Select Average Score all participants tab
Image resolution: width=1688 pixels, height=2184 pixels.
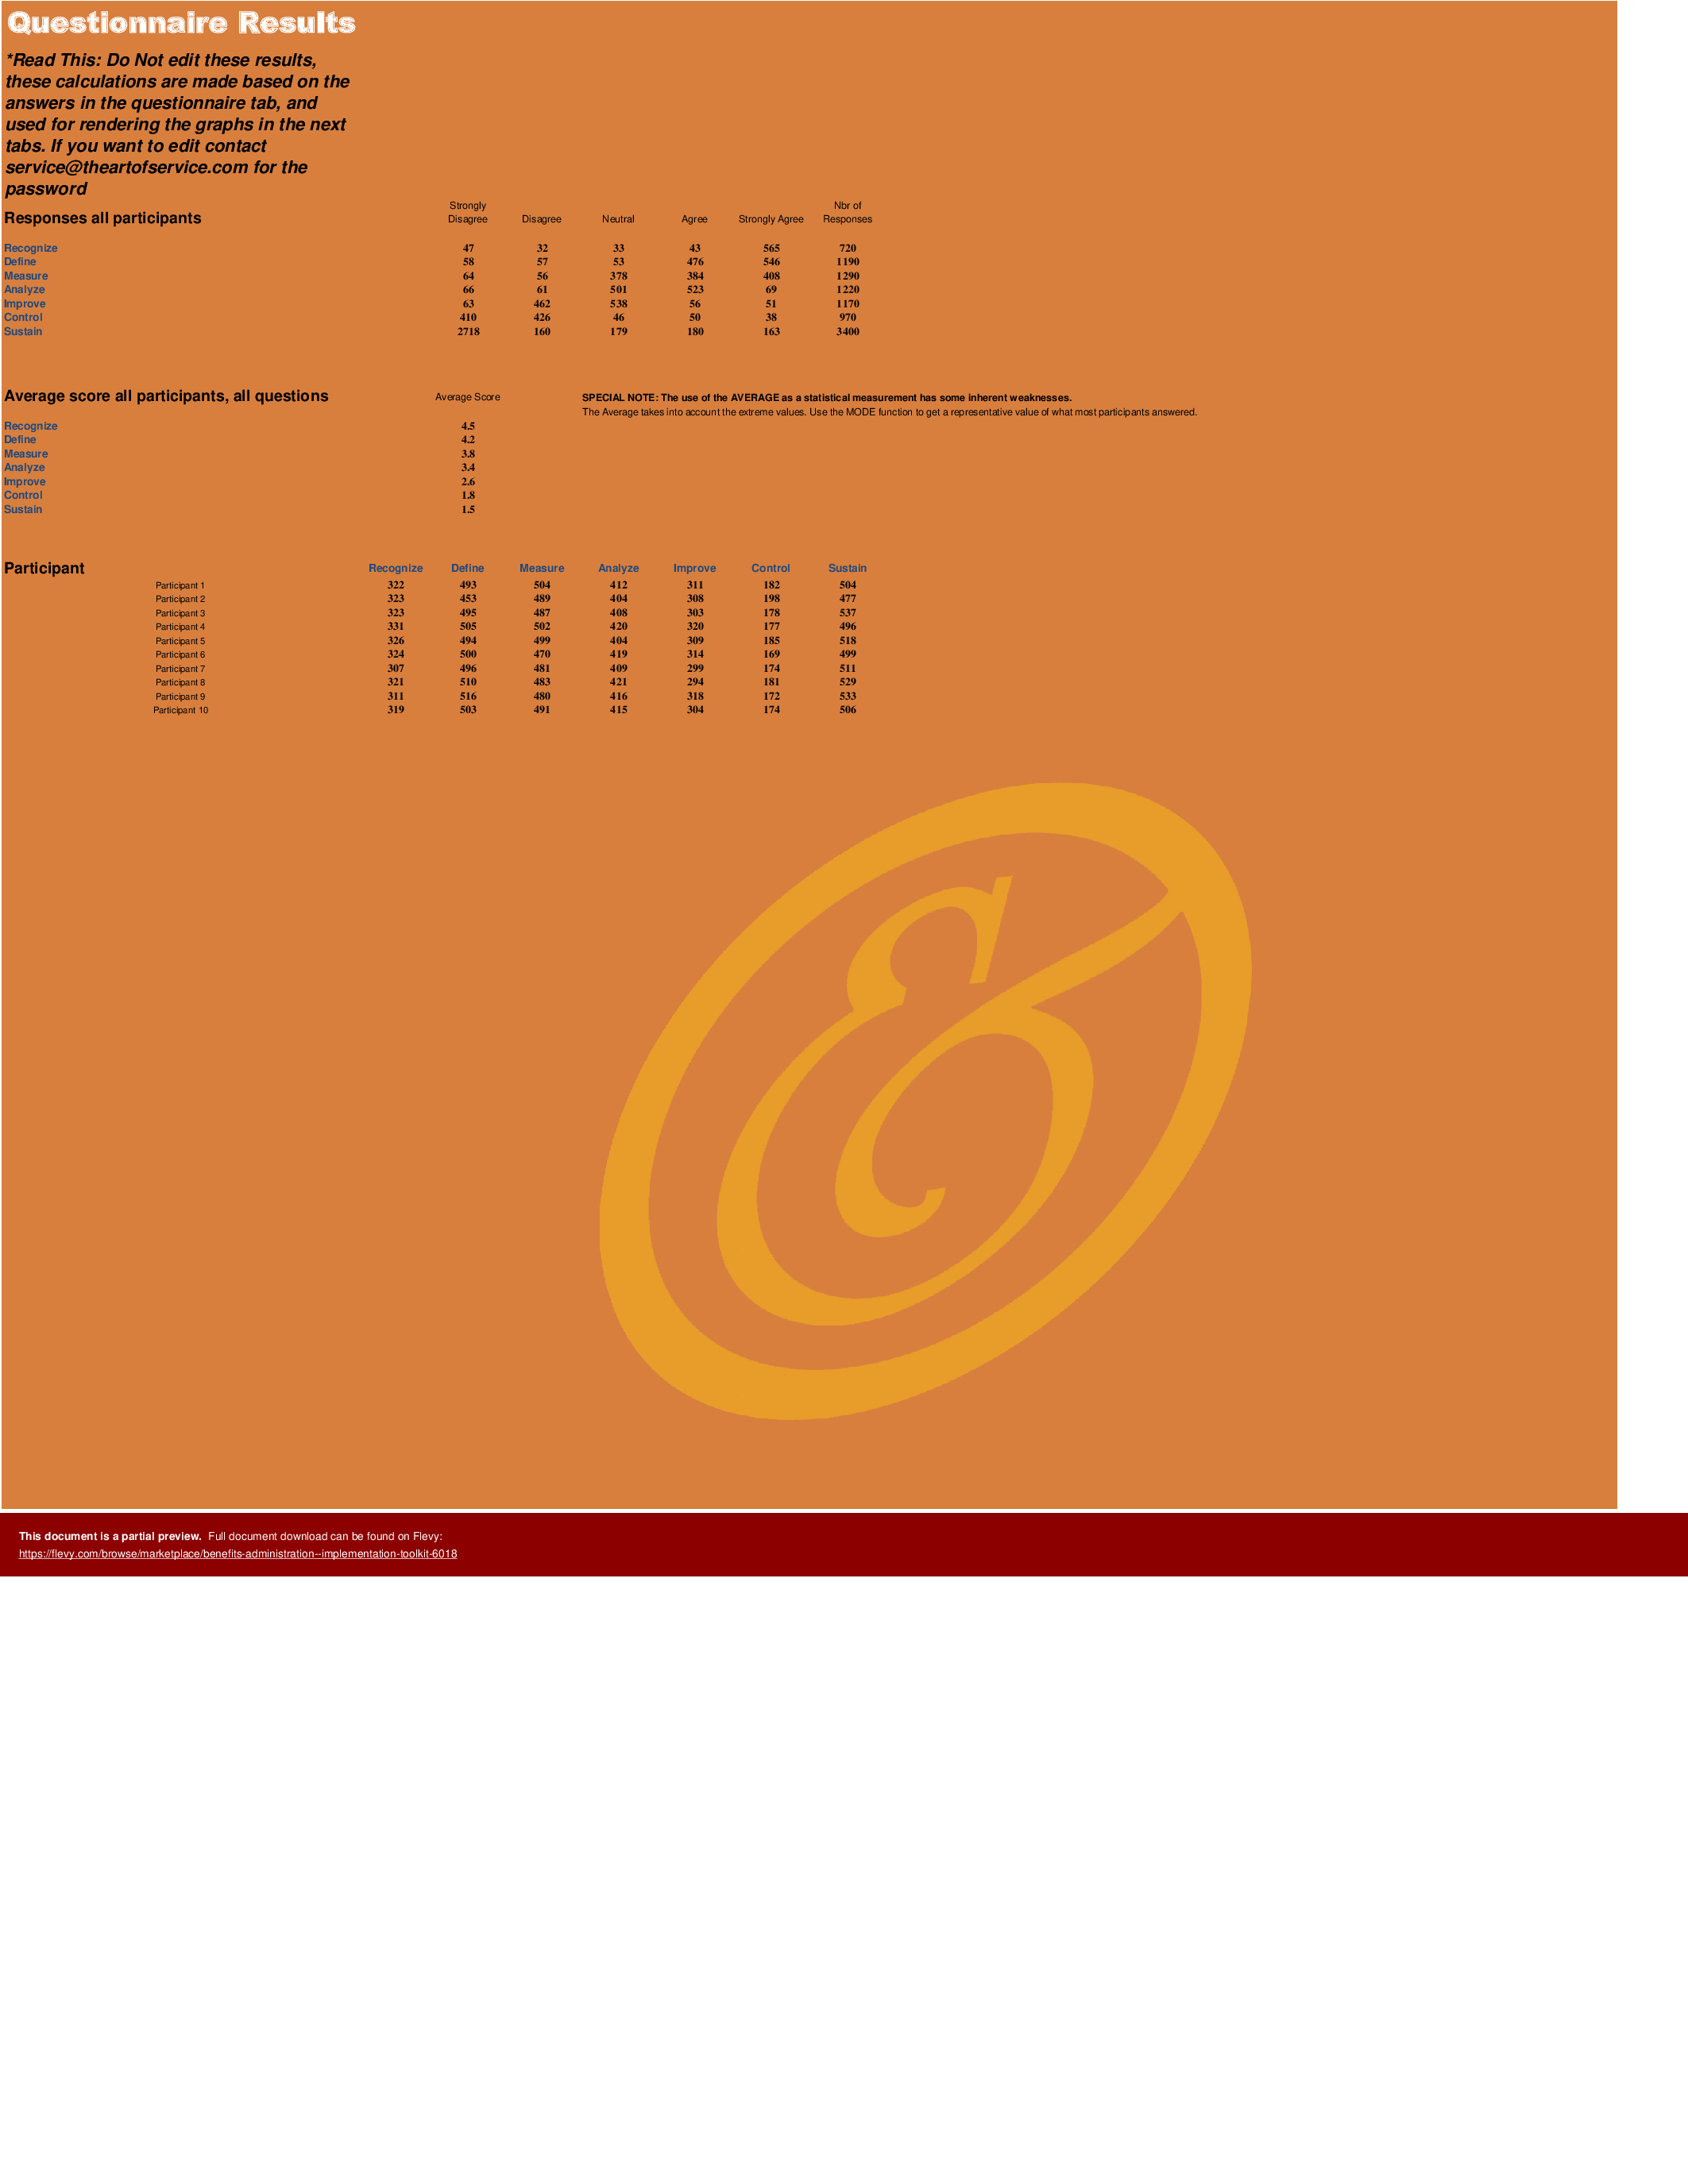coord(168,394)
